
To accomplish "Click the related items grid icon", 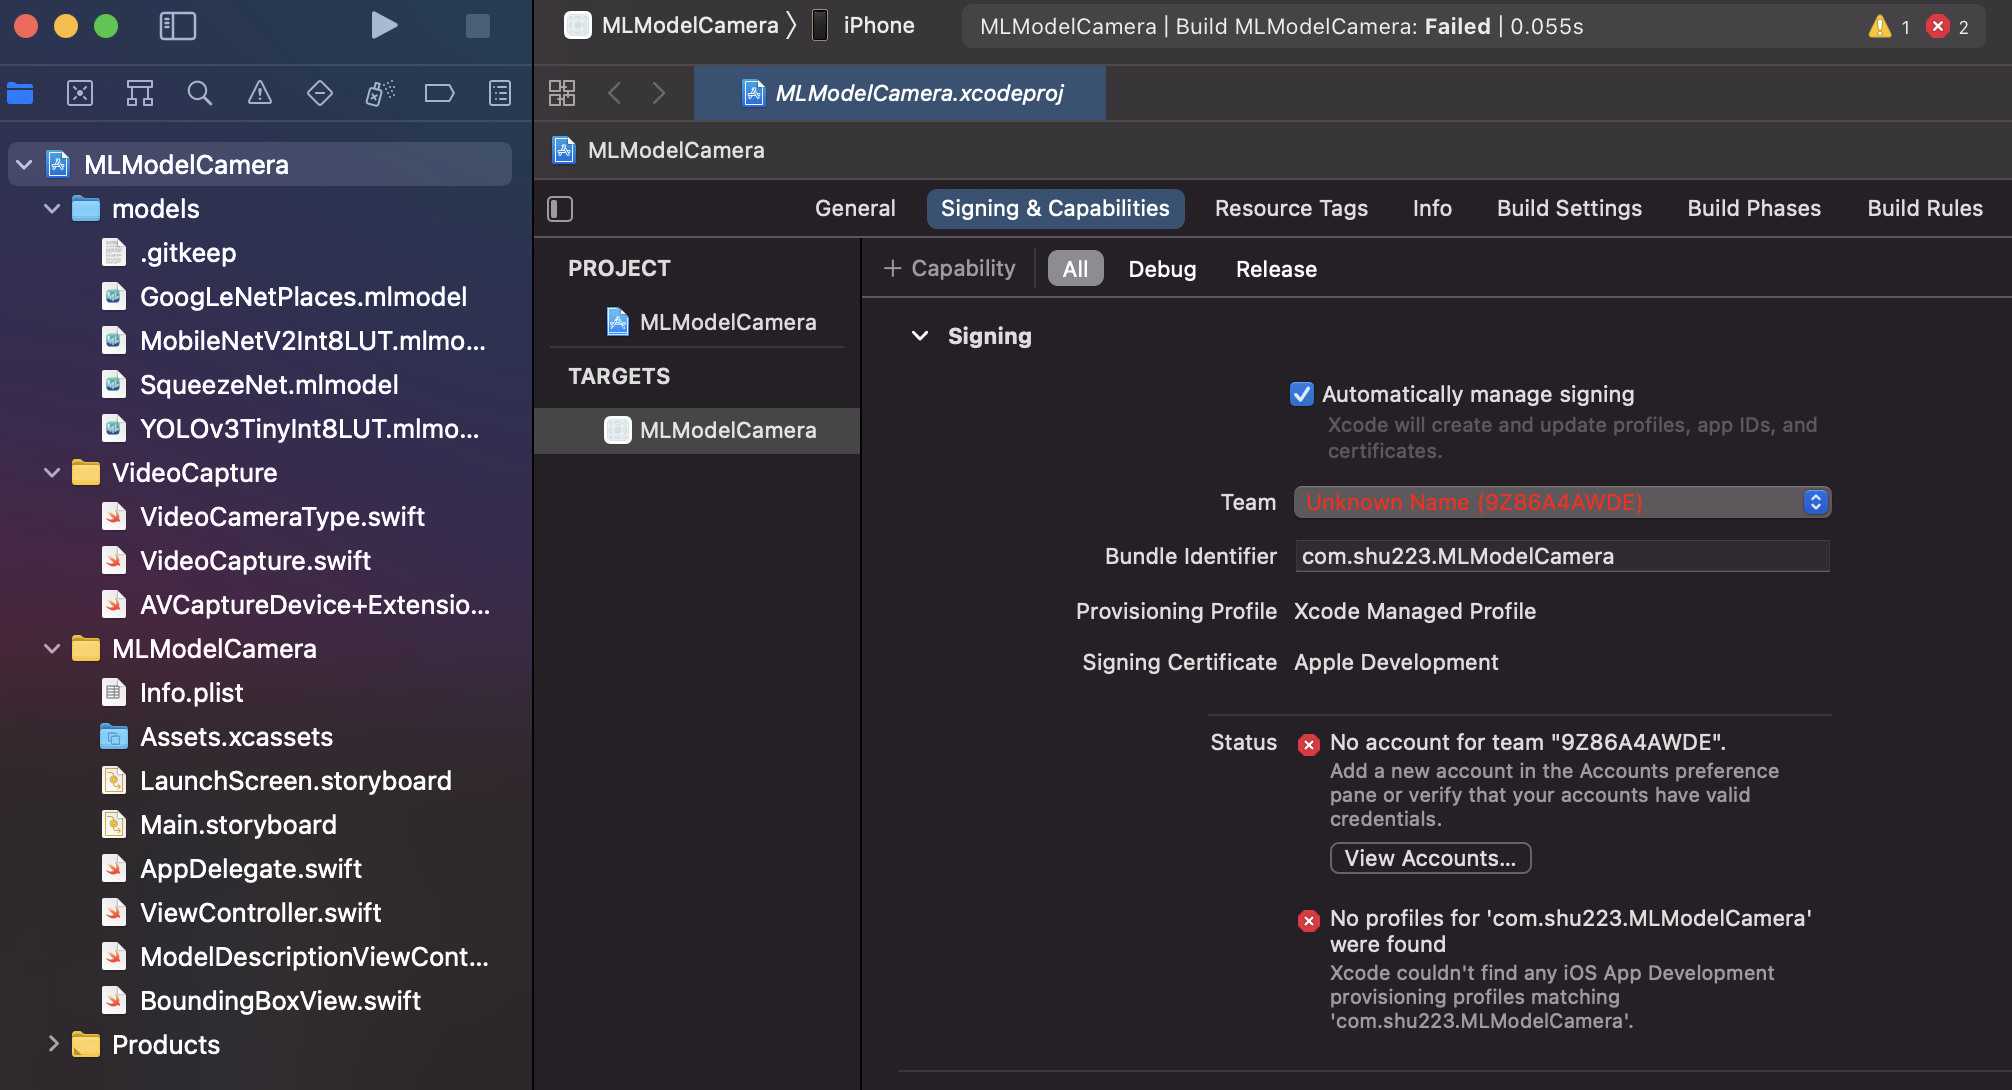I will point(562,93).
